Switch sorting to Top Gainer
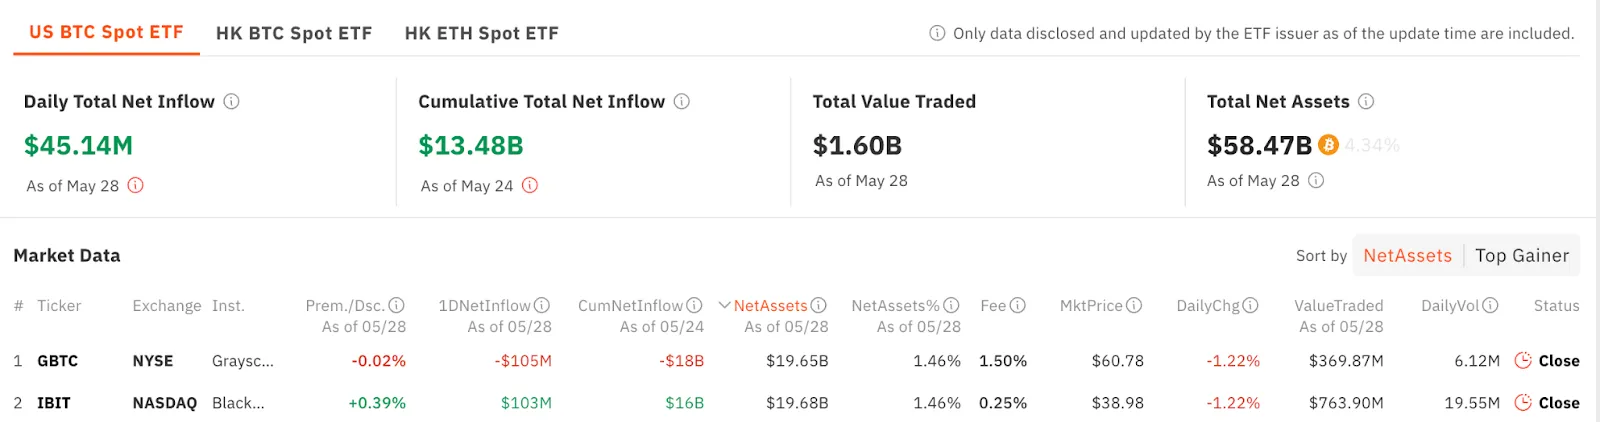This screenshot has width=1600, height=422. click(x=1522, y=255)
